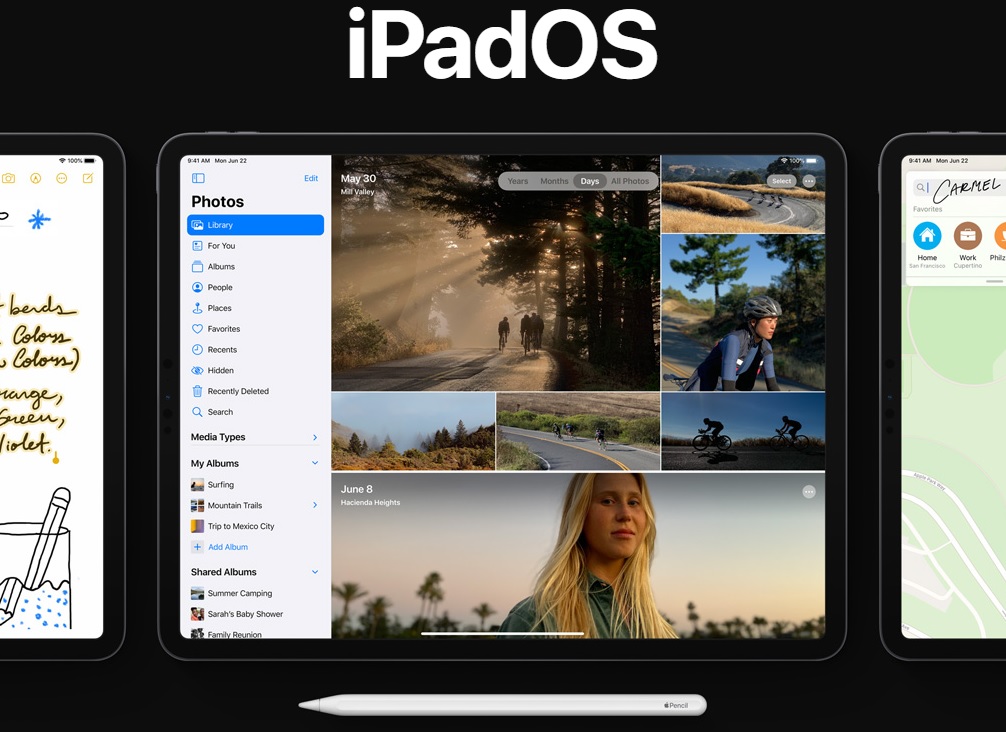Click the Maps search field

(x=959, y=188)
